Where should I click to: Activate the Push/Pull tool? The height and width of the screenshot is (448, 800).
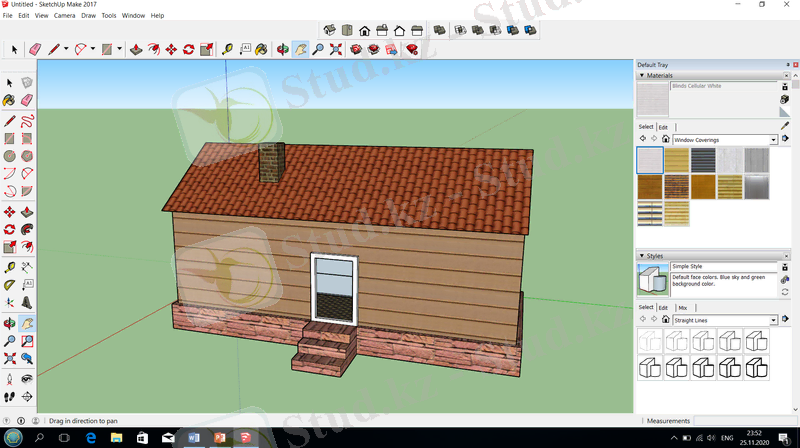[x=137, y=48]
